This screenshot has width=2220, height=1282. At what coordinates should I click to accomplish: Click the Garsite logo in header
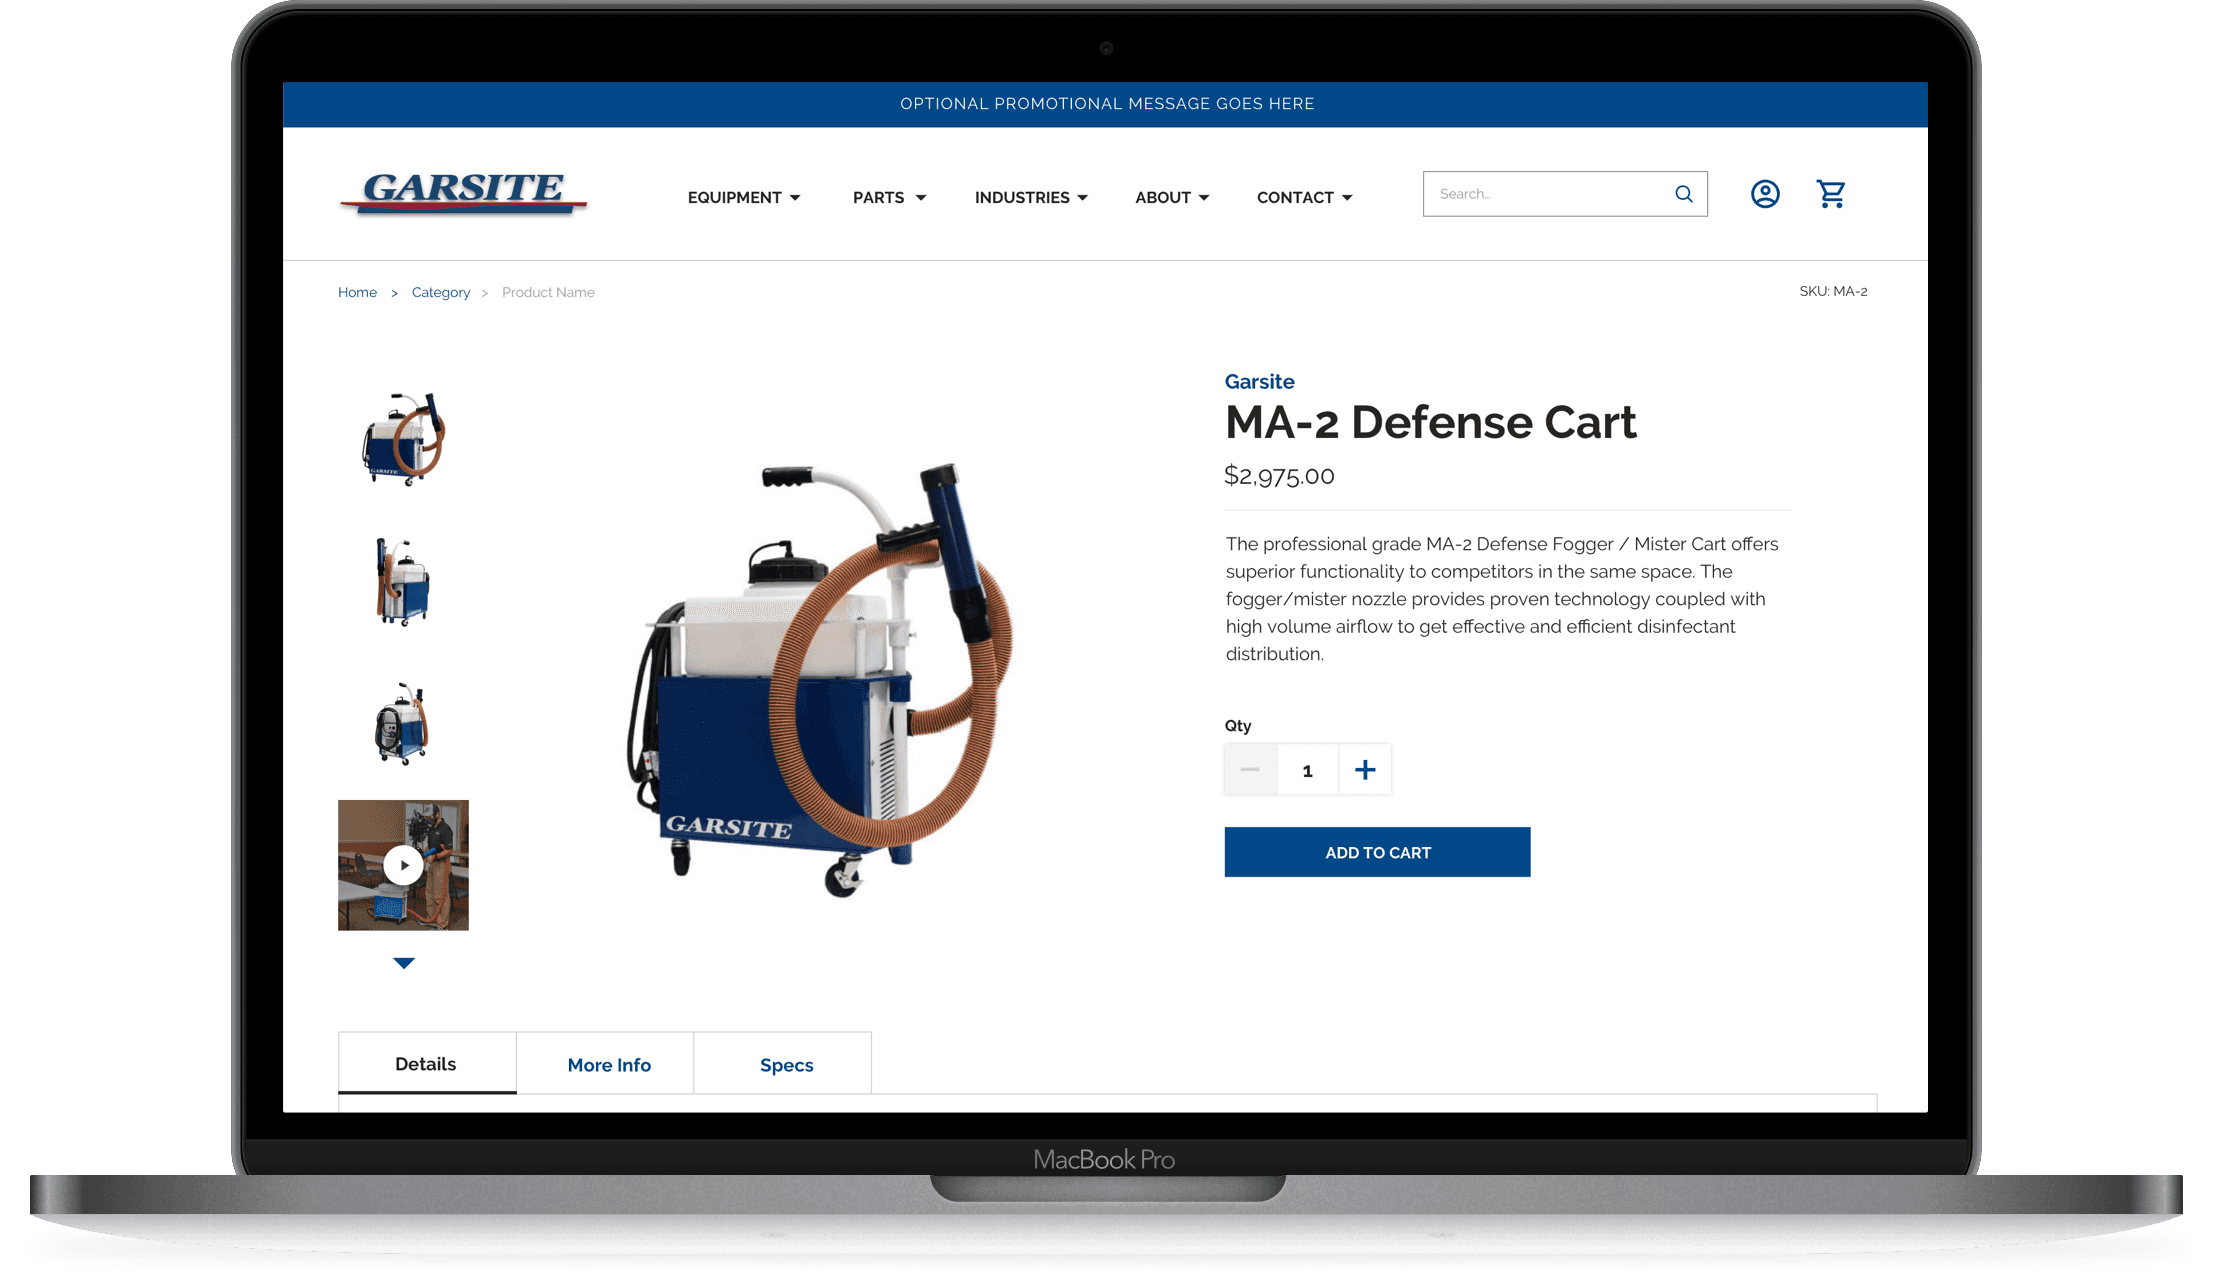pos(463,192)
